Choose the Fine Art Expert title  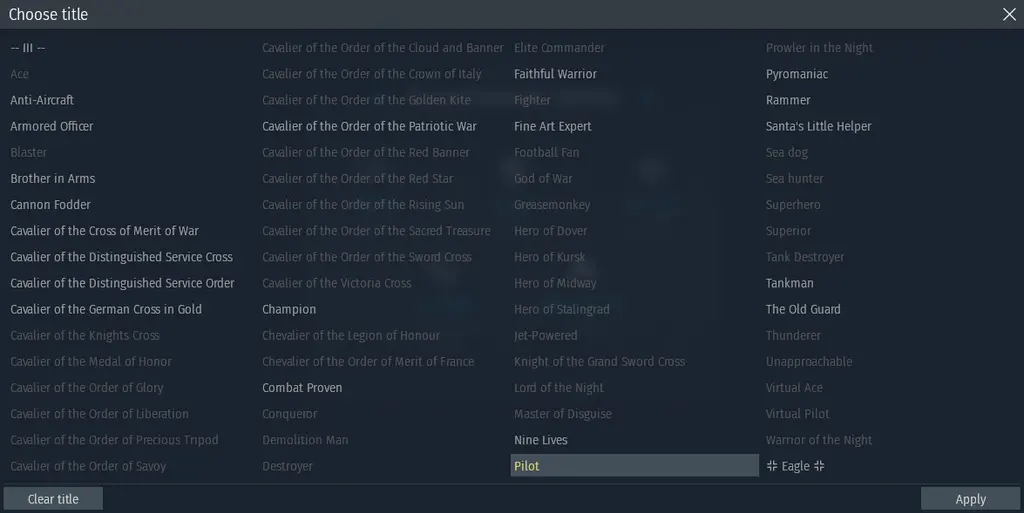pyautogui.click(x=552, y=127)
